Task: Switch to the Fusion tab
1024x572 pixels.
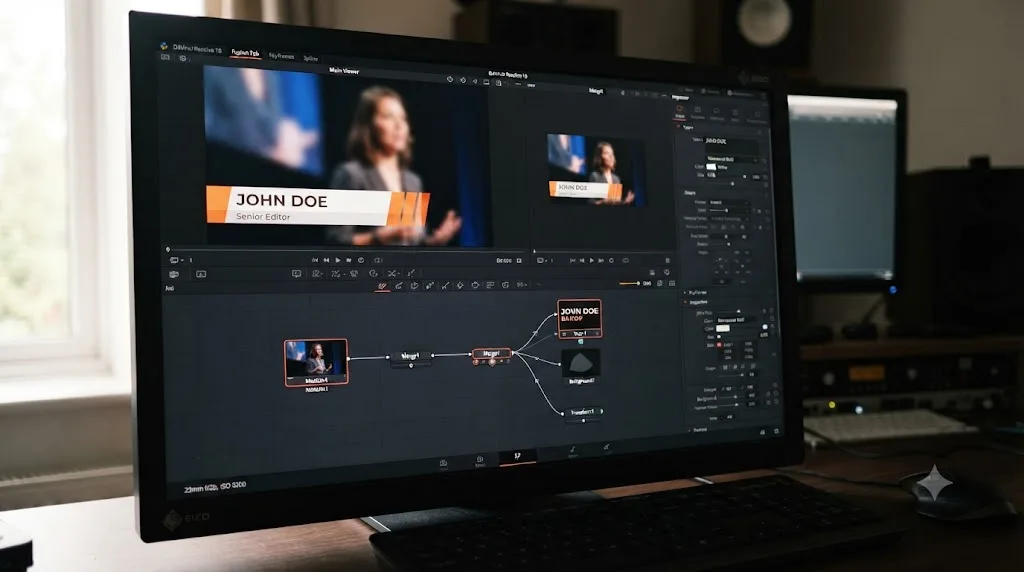Action: pos(245,53)
